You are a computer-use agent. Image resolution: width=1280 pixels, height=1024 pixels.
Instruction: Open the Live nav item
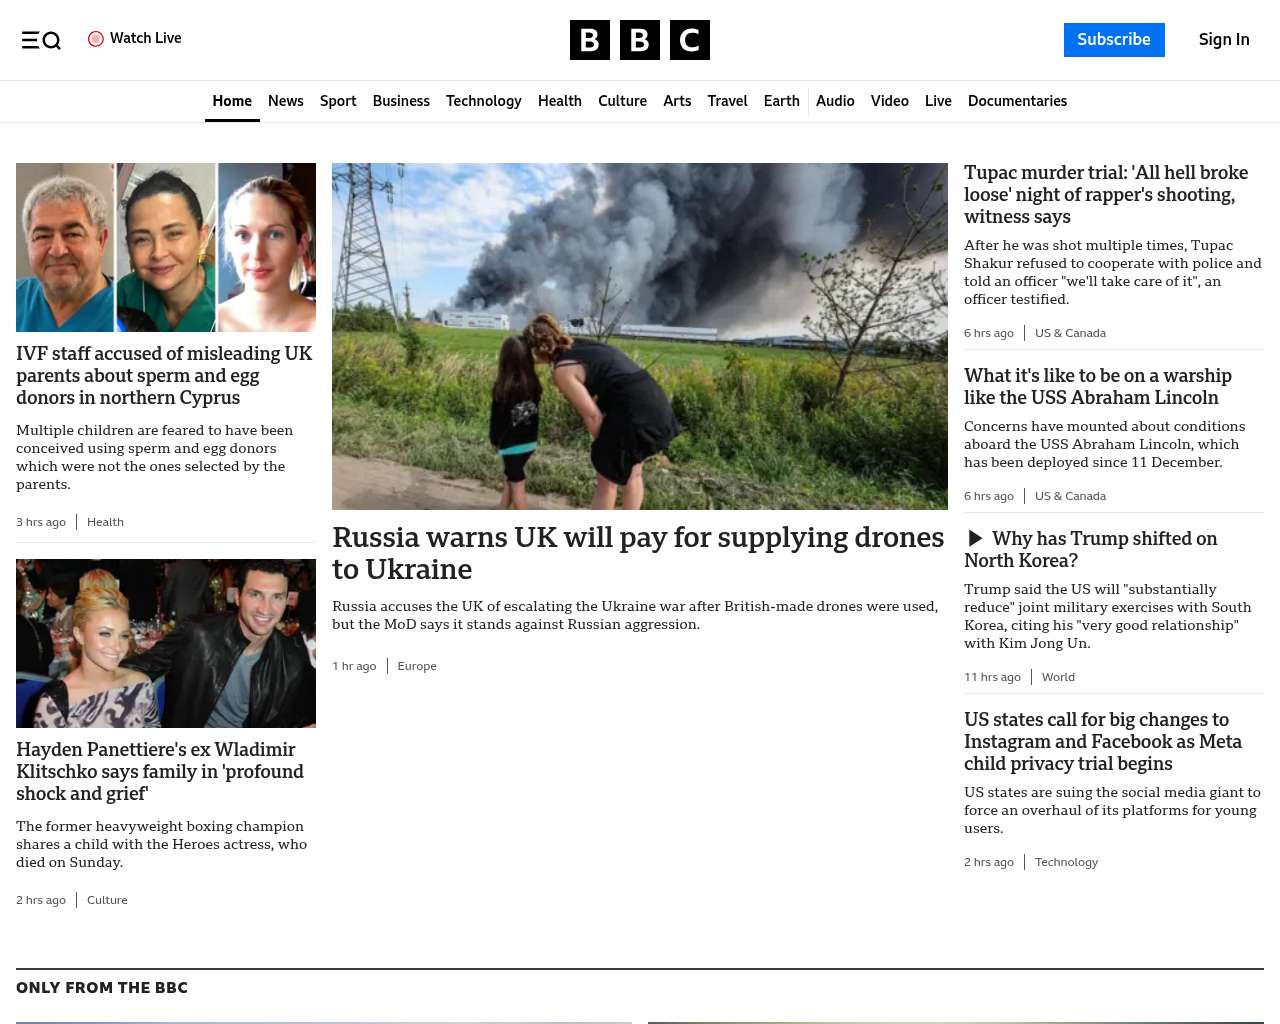click(x=938, y=101)
